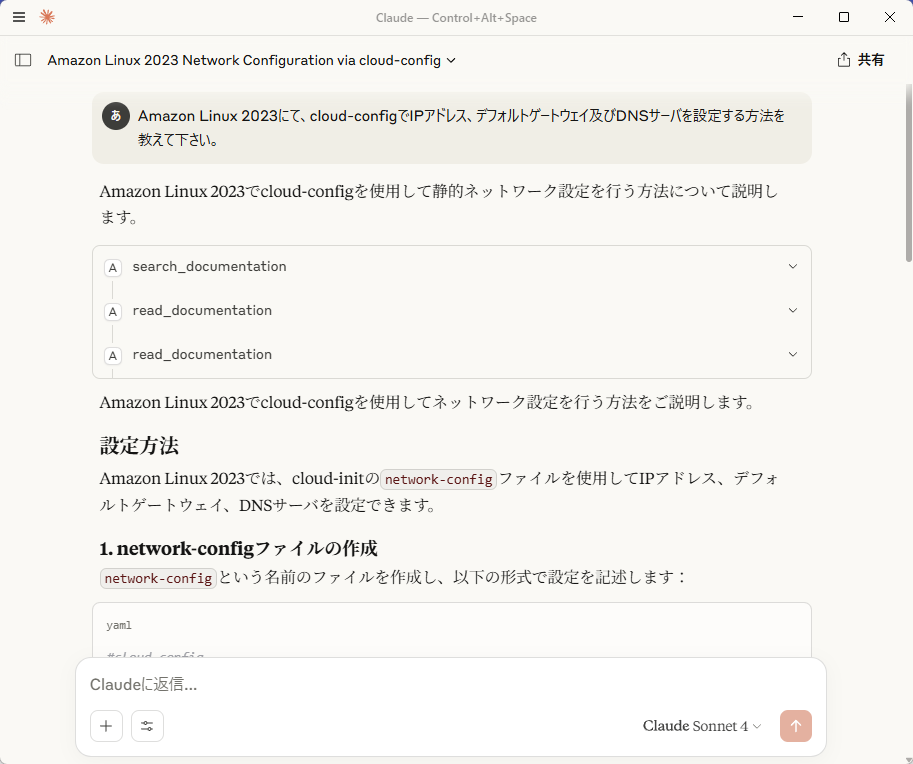Click the send message arrow button

point(795,726)
